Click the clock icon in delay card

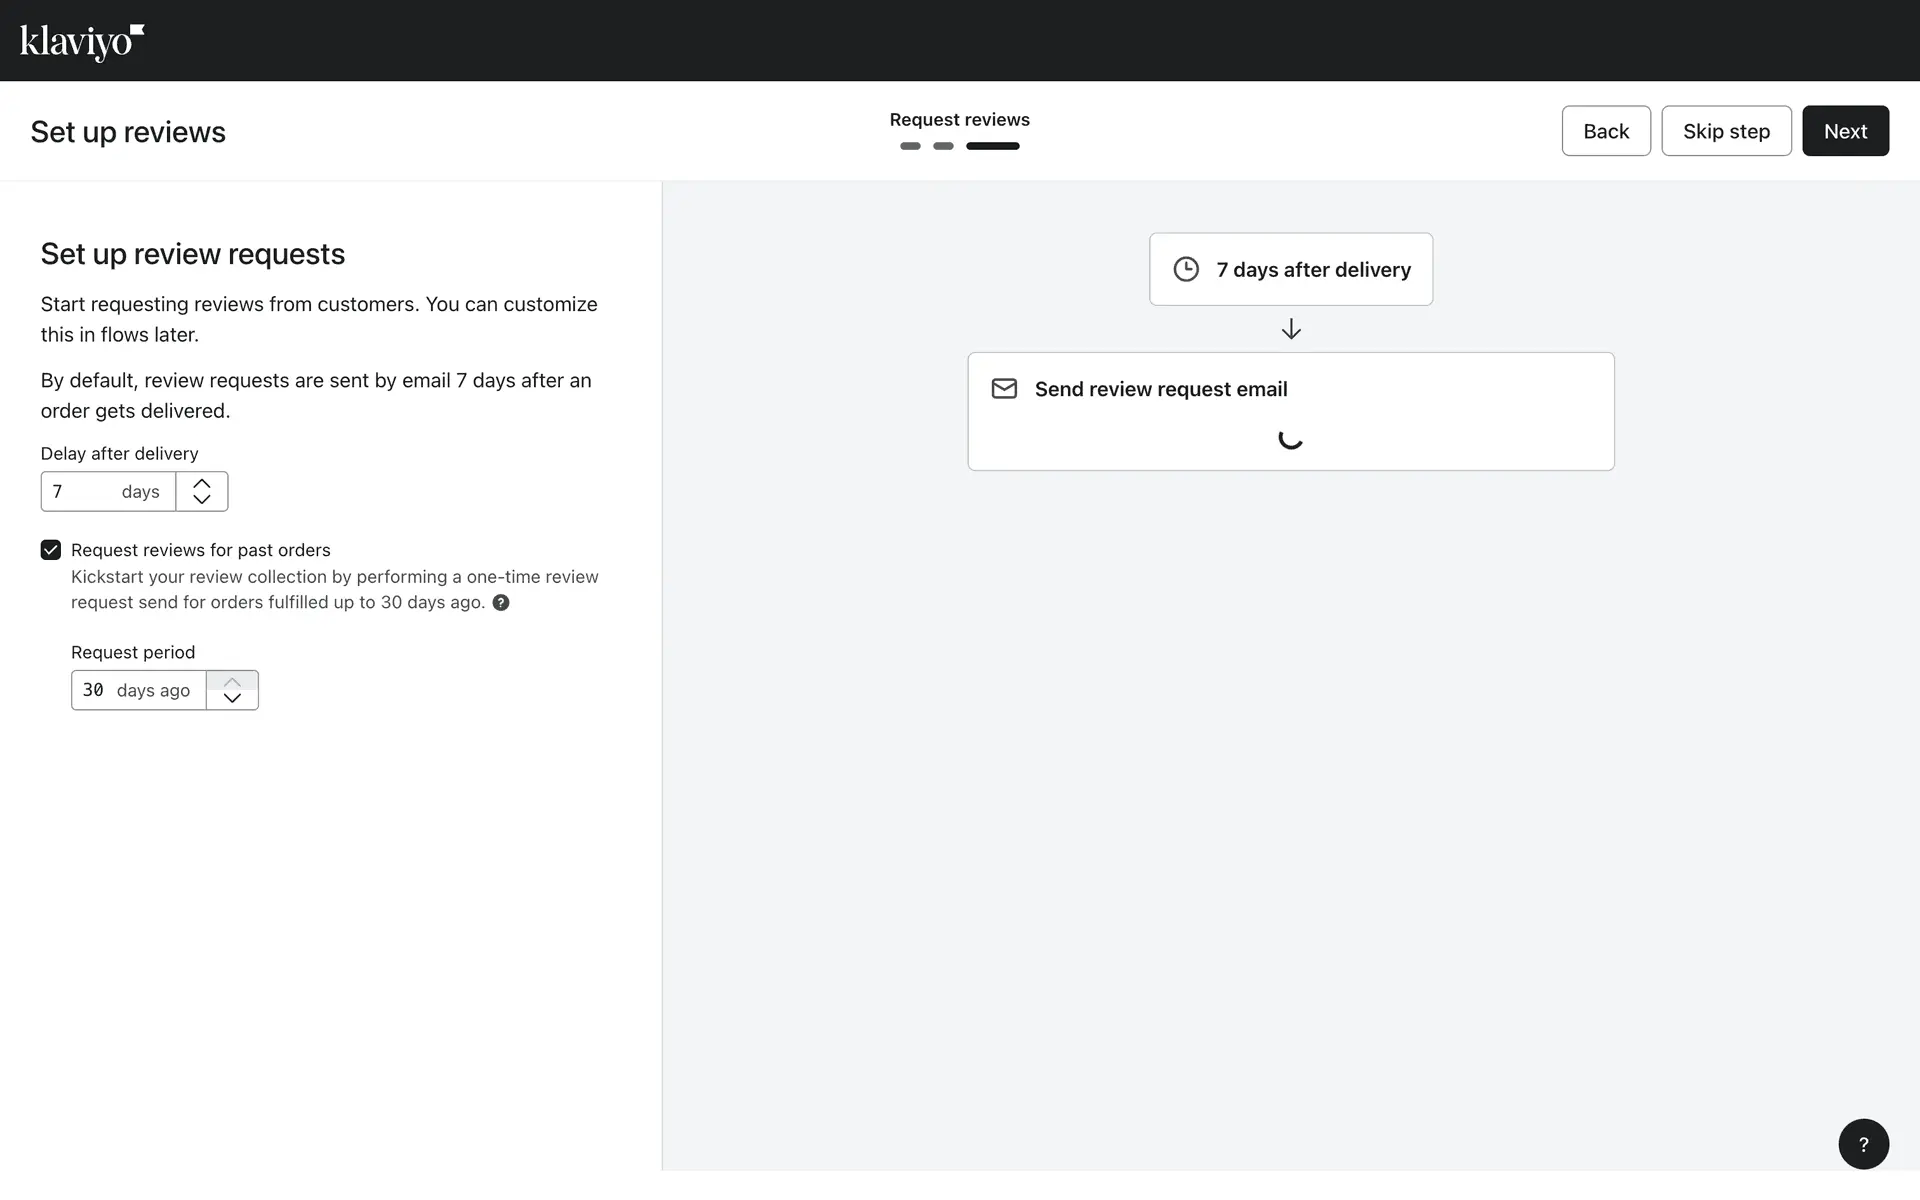click(1186, 269)
